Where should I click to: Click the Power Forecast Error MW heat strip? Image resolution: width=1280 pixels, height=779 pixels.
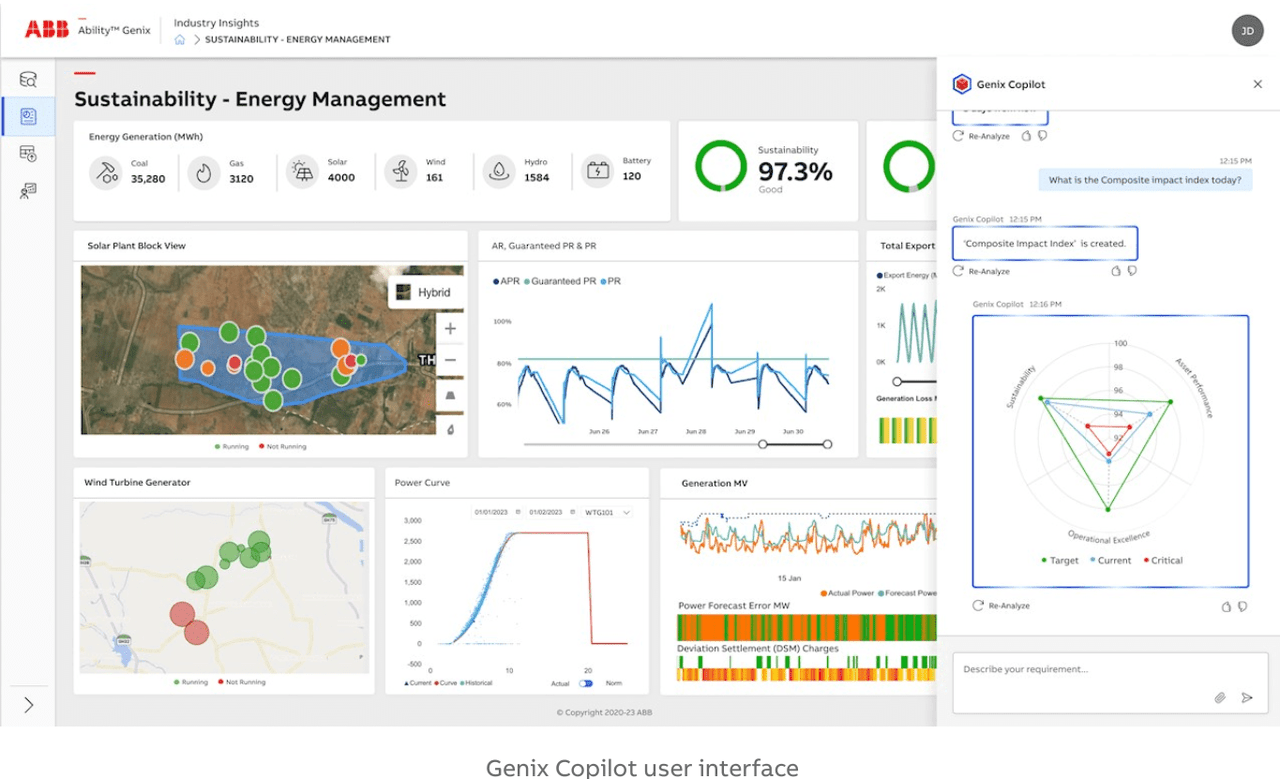pyautogui.click(x=807, y=627)
